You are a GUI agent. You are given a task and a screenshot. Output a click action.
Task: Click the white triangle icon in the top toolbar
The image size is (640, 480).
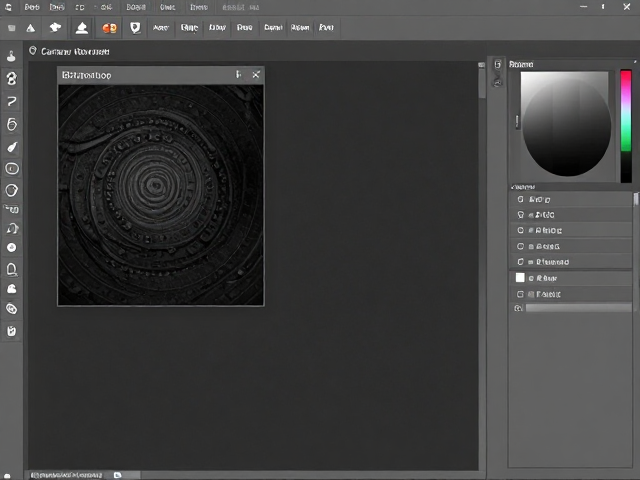(x=31, y=28)
